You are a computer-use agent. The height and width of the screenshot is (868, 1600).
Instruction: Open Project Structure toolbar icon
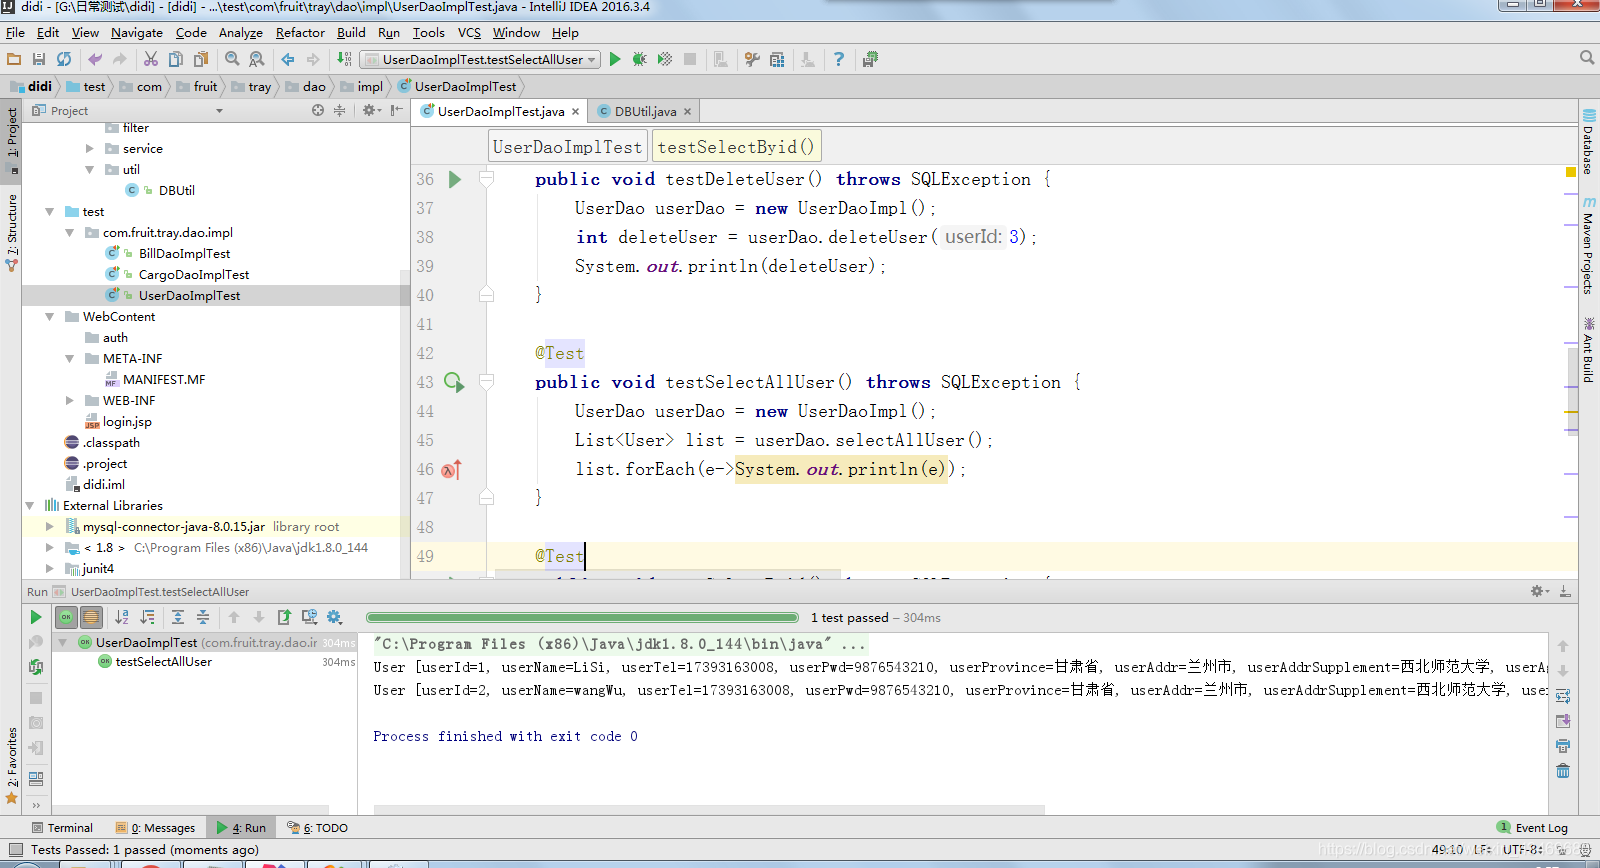pos(777,59)
